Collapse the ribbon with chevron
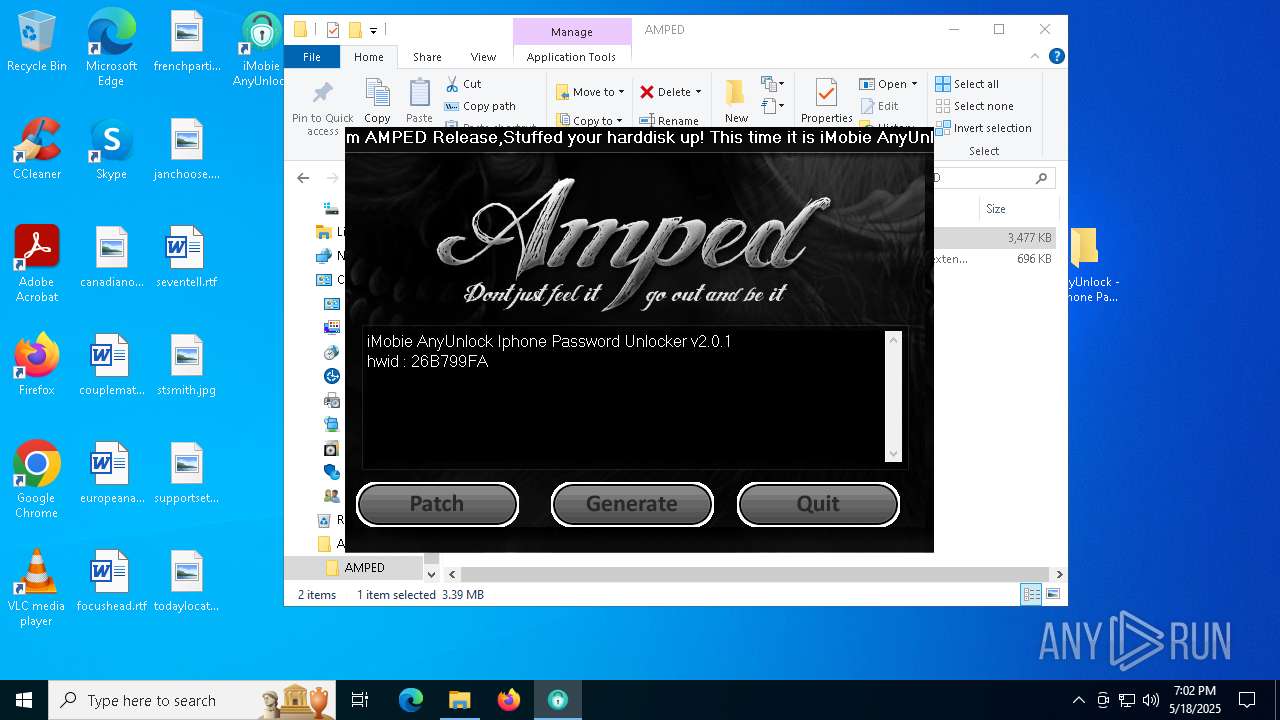 tap(1035, 57)
